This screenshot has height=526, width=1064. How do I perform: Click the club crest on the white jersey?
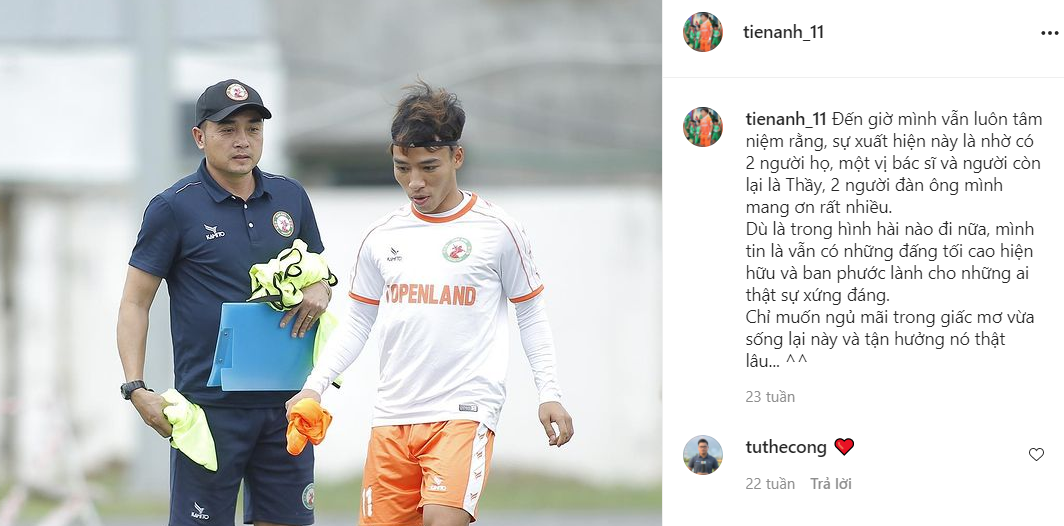tap(457, 249)
